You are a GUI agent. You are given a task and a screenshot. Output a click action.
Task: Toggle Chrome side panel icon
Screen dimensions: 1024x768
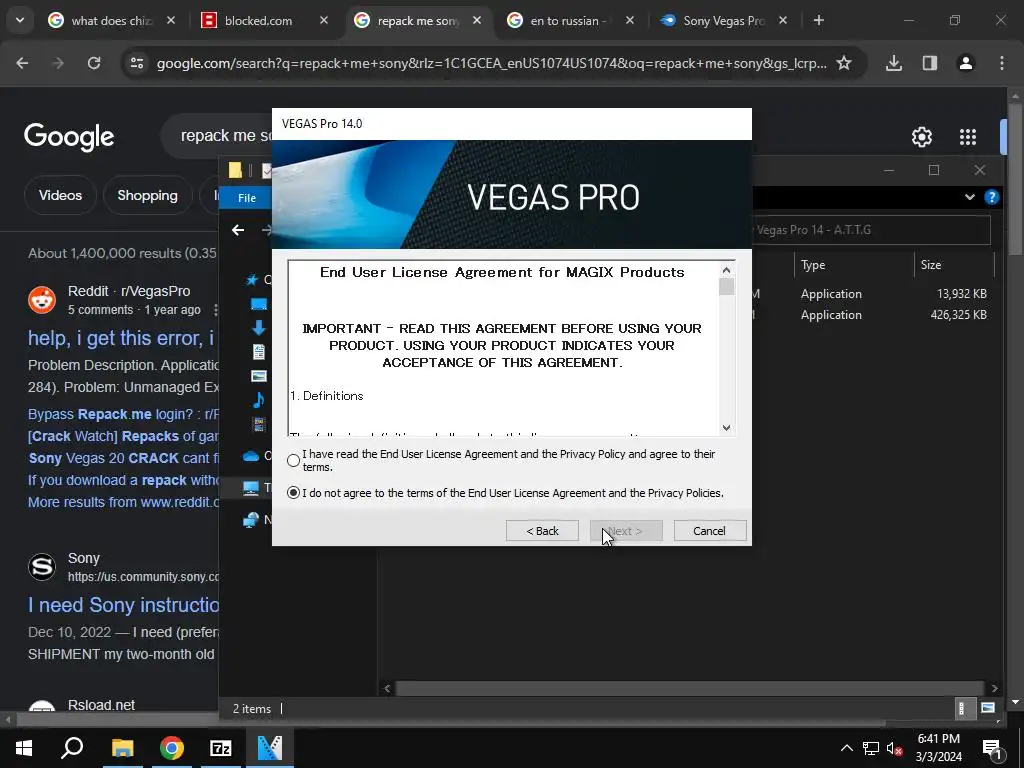(x=930, y=63)
